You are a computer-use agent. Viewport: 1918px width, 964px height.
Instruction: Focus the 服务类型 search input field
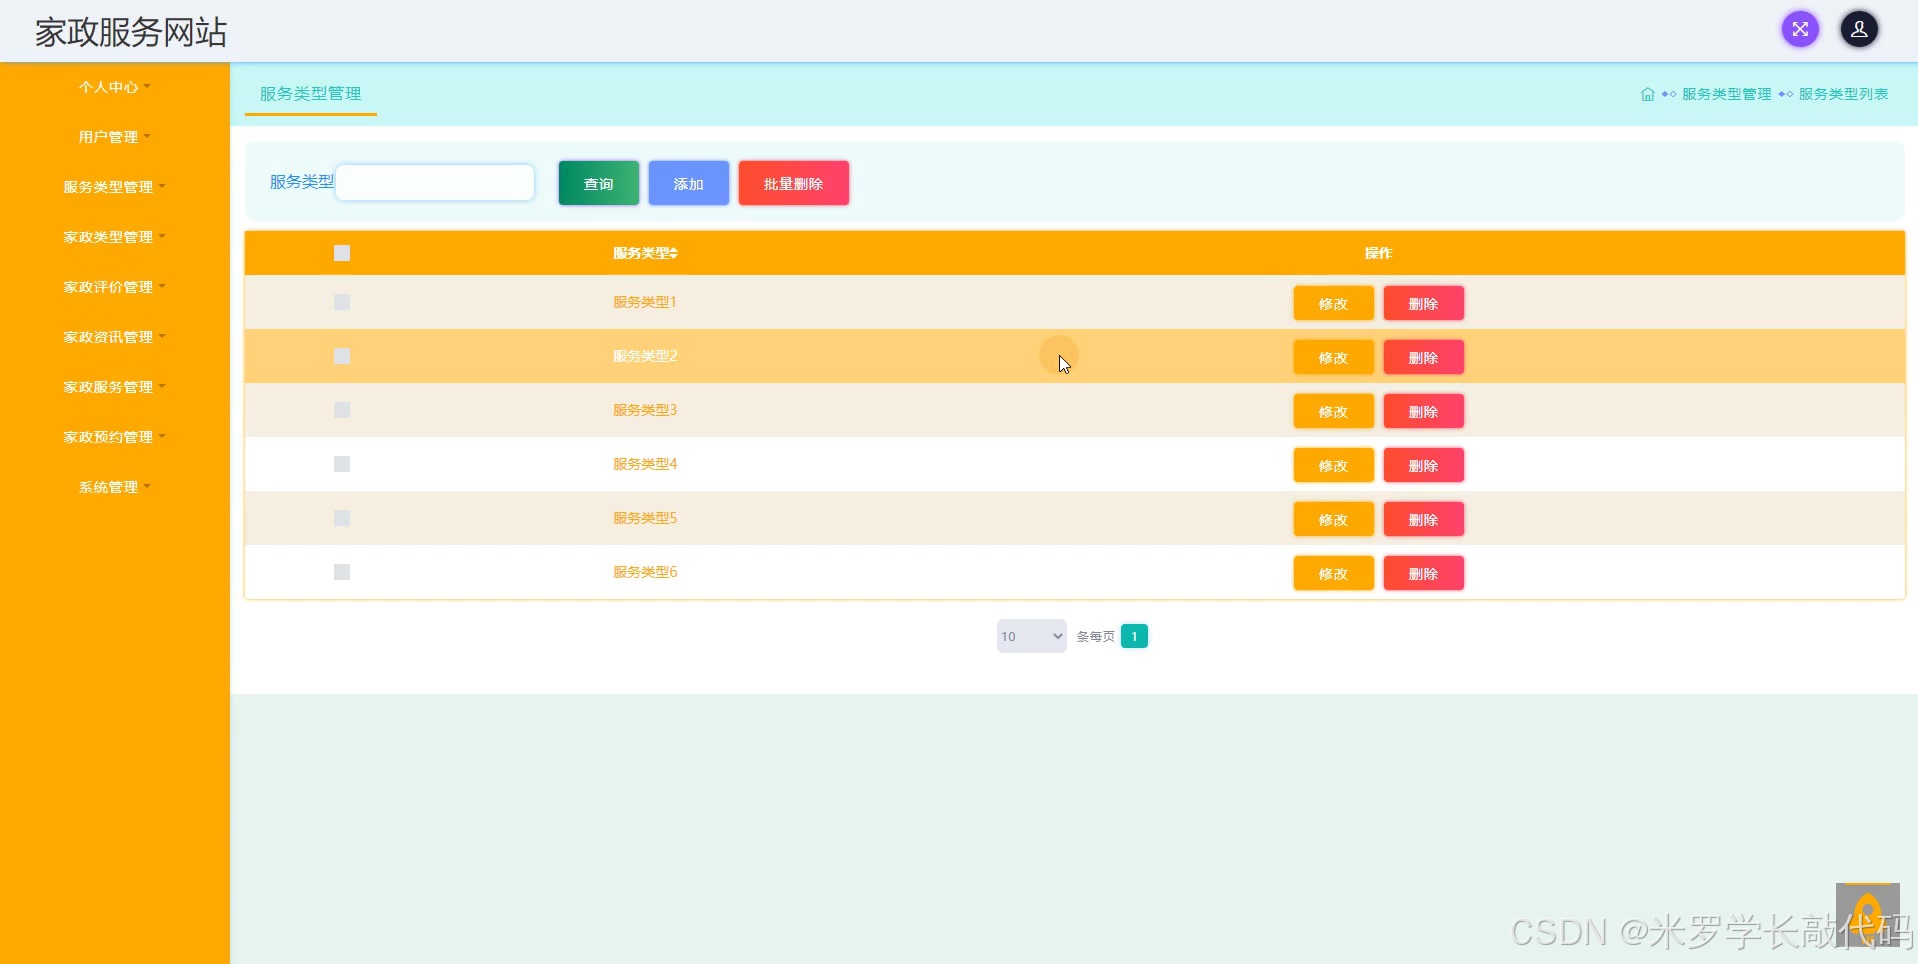(435, 182)
